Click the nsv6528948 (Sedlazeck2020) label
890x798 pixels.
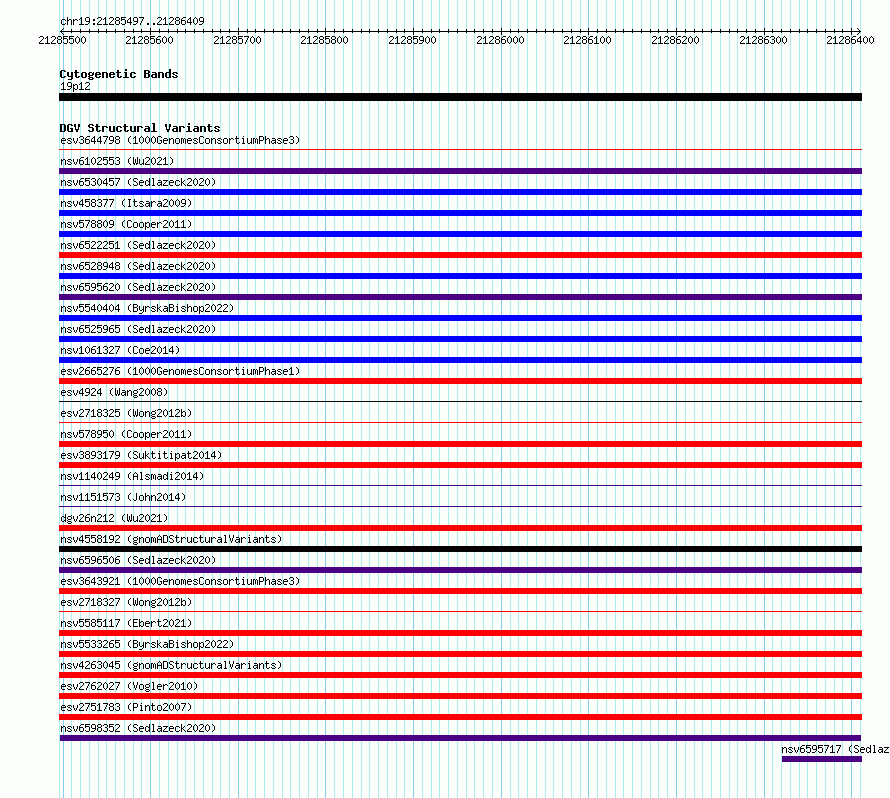pyautogui.click(x=138, y=266)
